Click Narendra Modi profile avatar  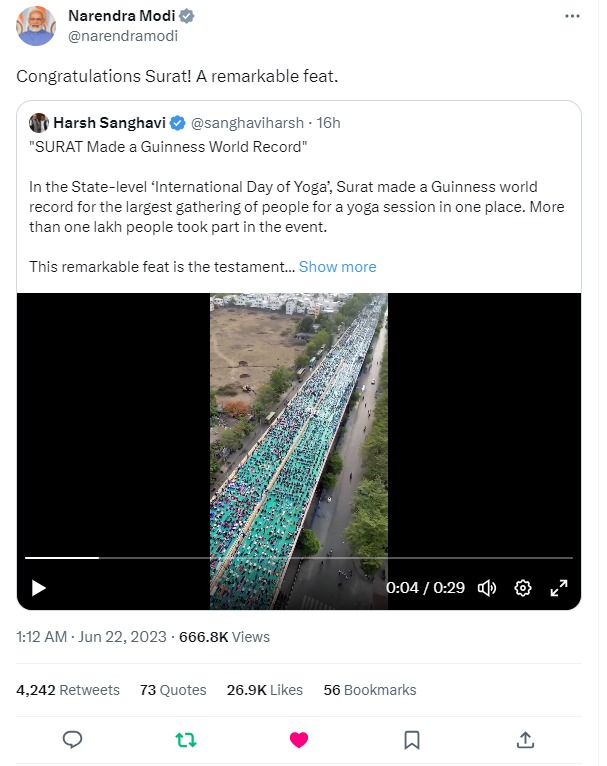tap(36, 26)
